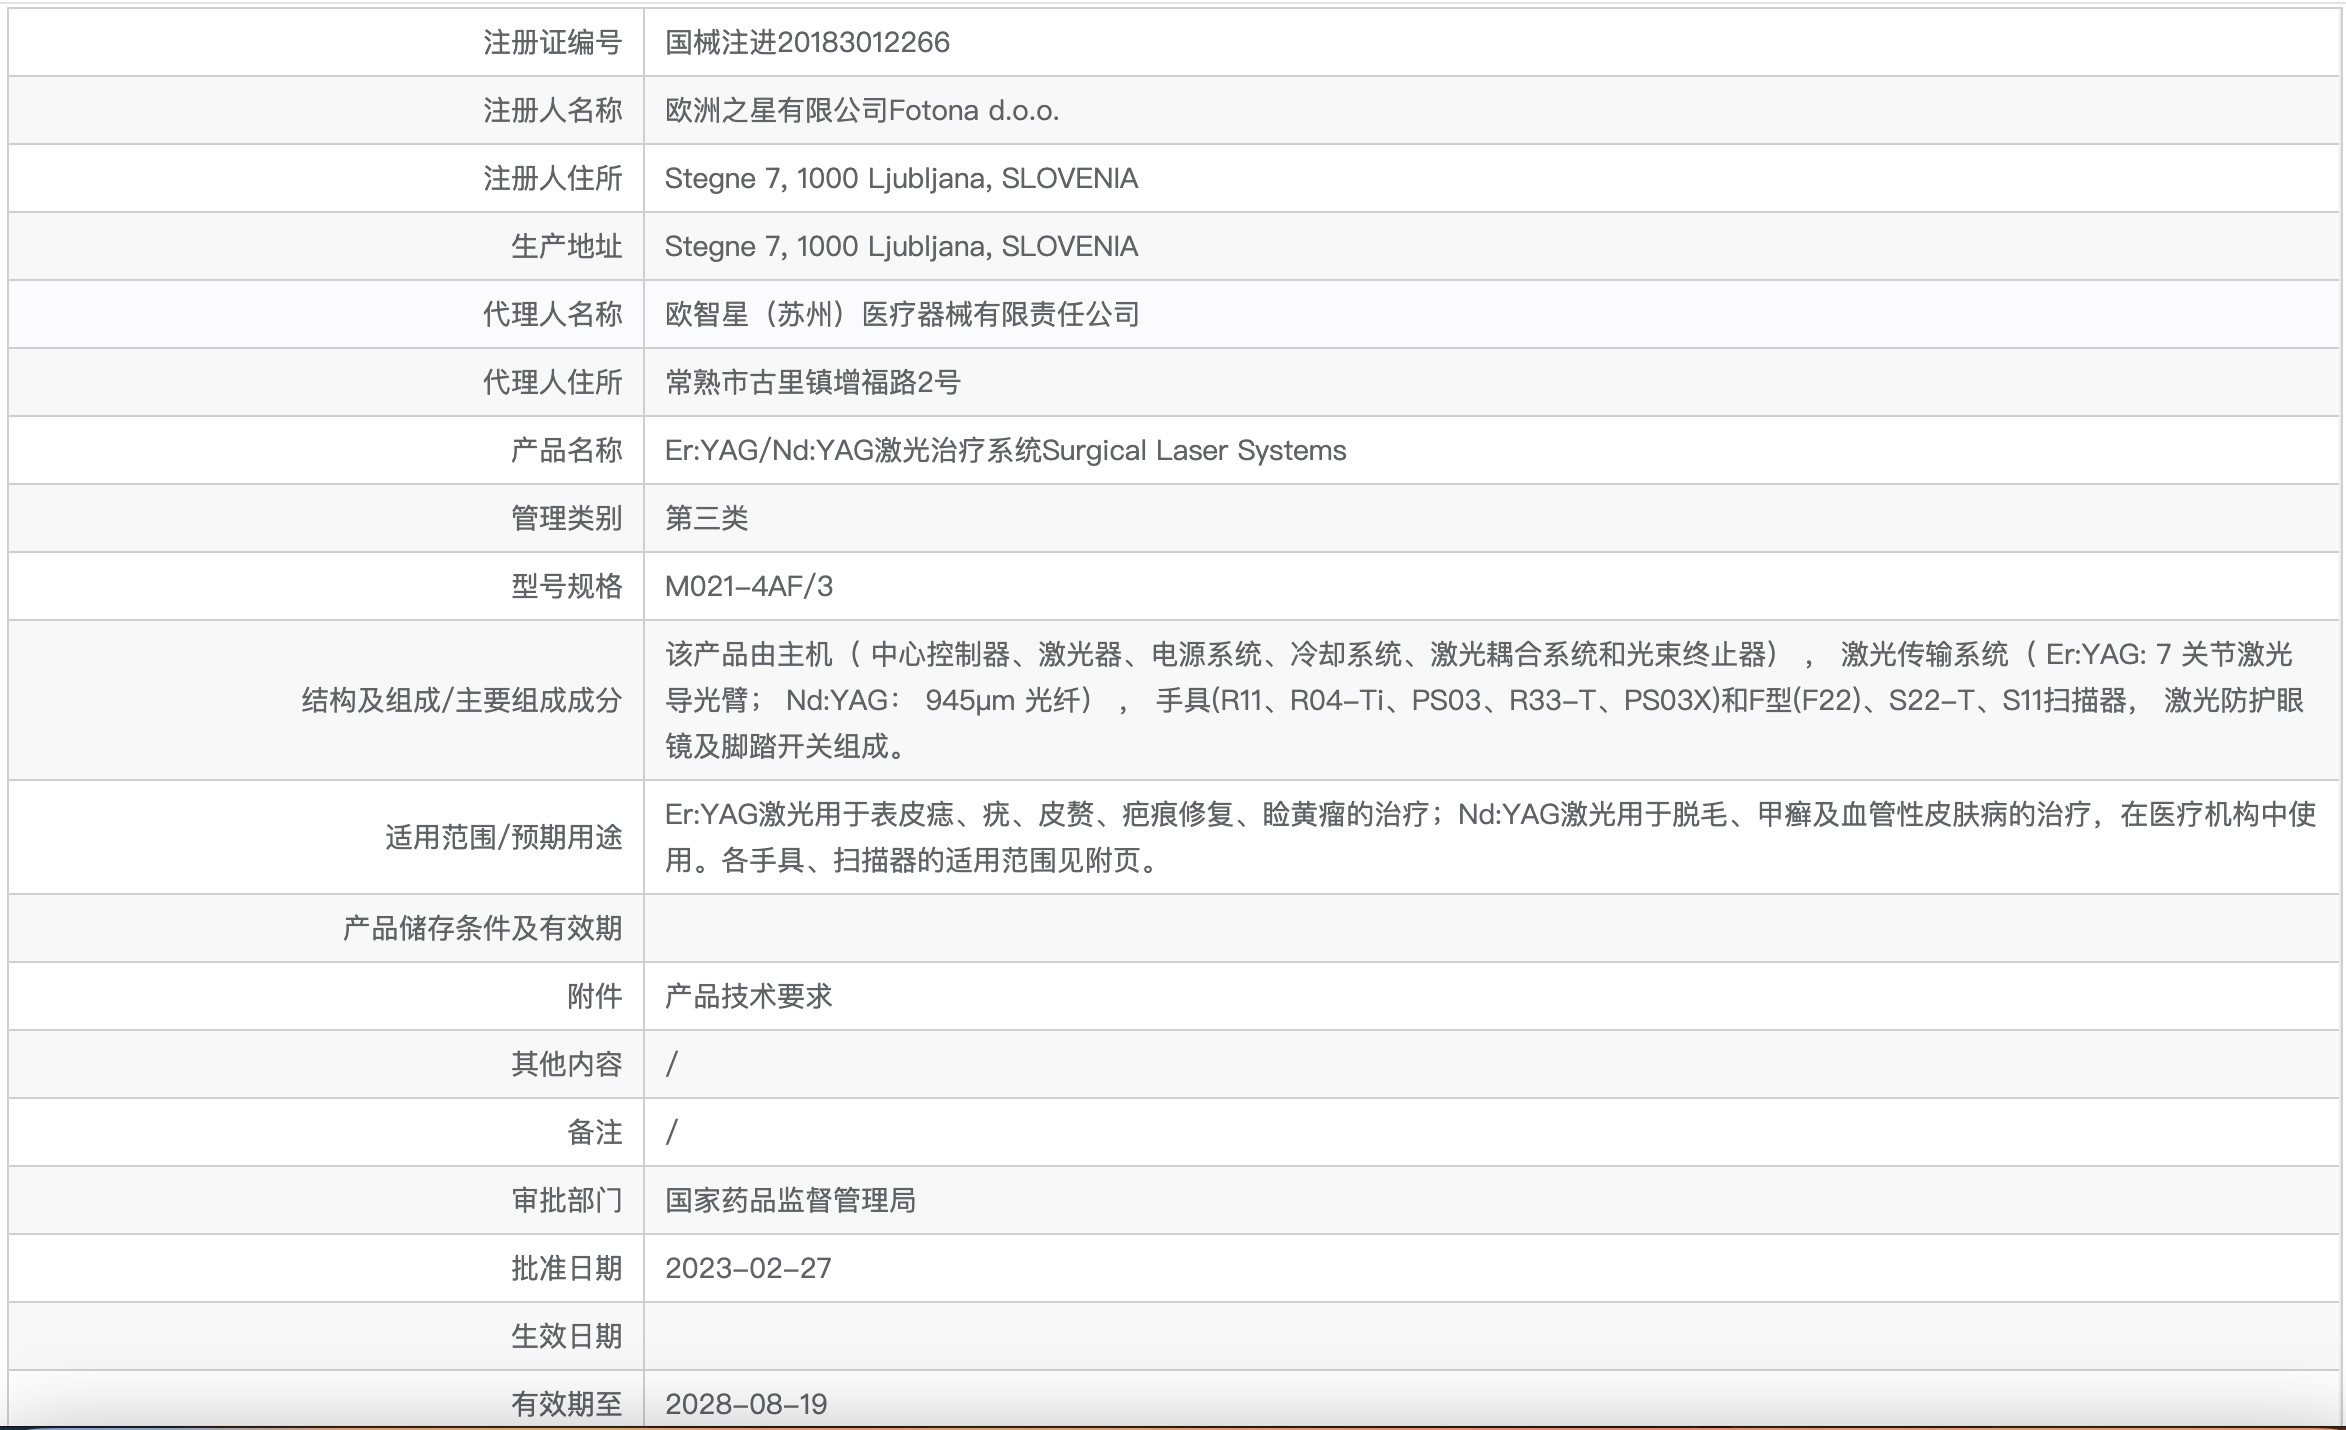
Task: Click agent name 欧智星（苏州）医疗器械有限责任公司
Action: pyautogui.click(x=902, y=314)
